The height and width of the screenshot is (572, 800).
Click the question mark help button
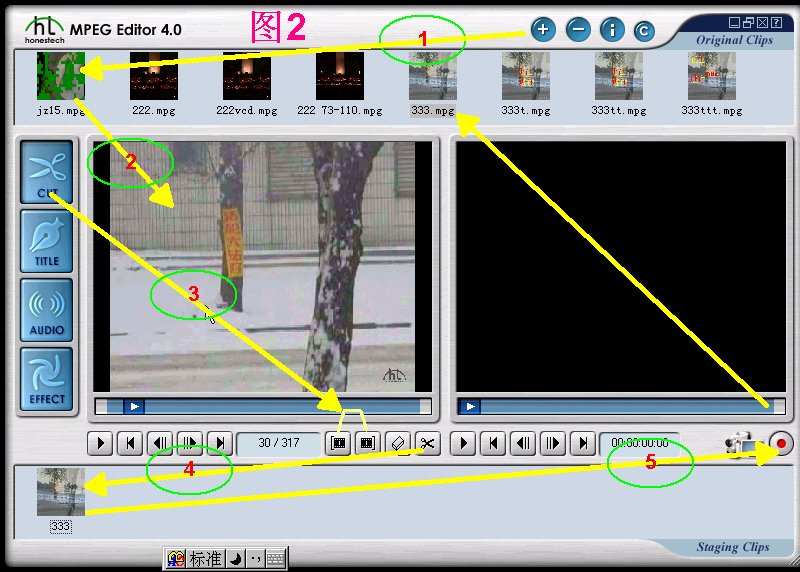[x=777, y=22]
